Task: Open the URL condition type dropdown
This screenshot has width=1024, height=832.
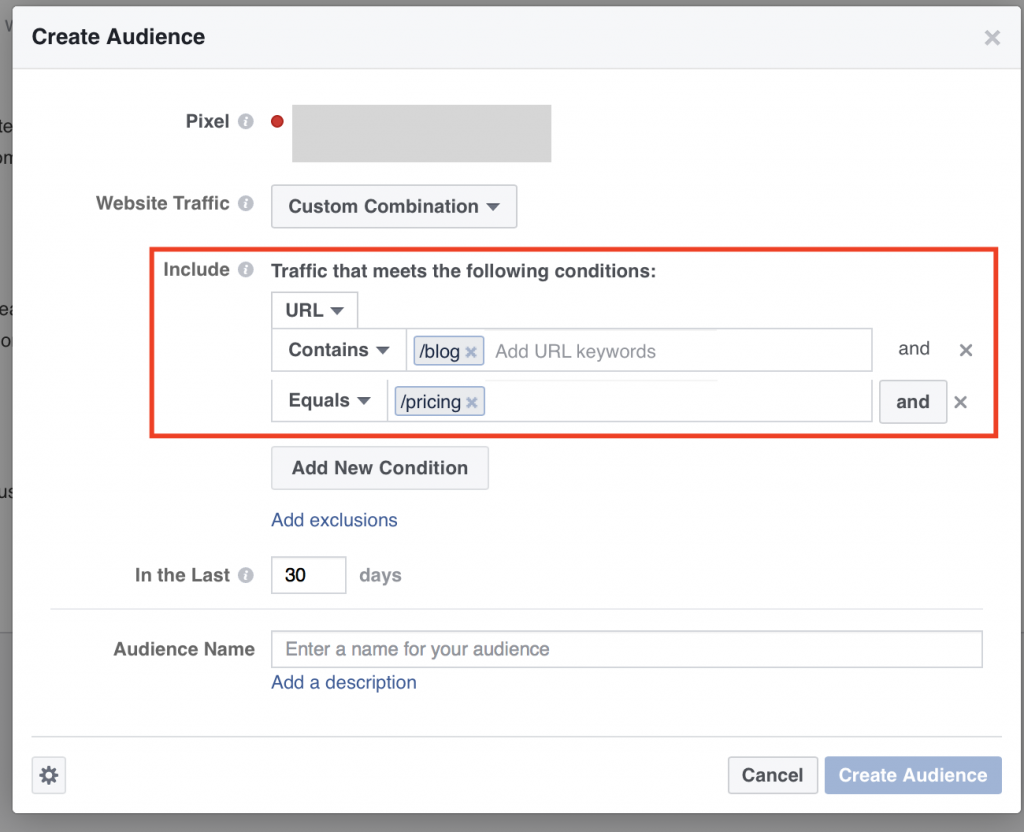Action: click(313, 310)
